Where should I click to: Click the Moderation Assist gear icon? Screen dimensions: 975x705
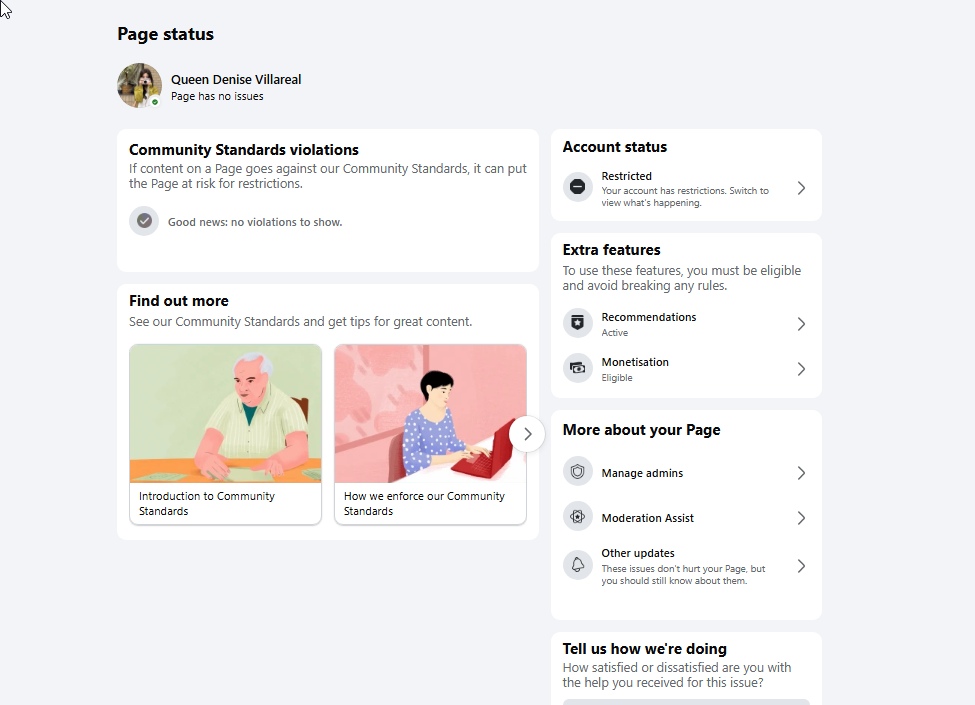578,517
